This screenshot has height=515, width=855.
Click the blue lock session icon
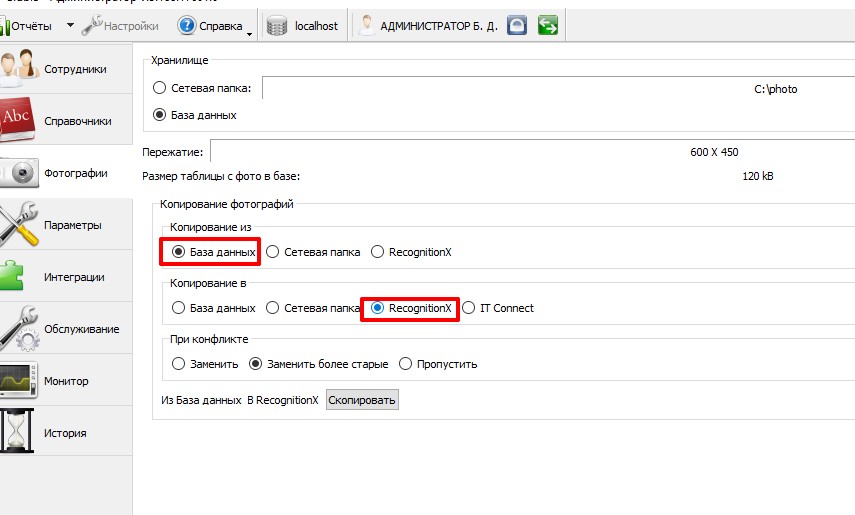516,25
